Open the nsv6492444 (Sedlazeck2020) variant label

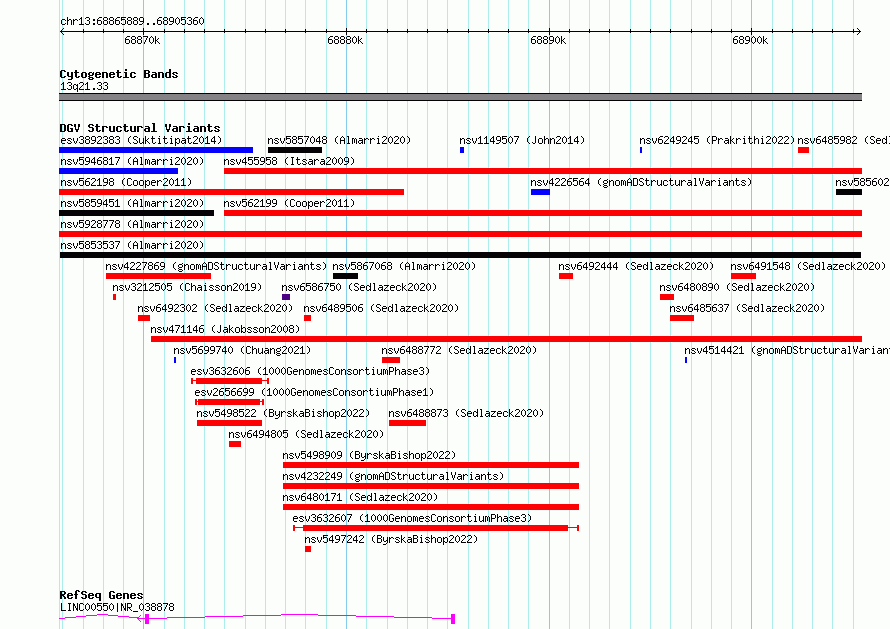pyautogui.click(x=636, y=266)
